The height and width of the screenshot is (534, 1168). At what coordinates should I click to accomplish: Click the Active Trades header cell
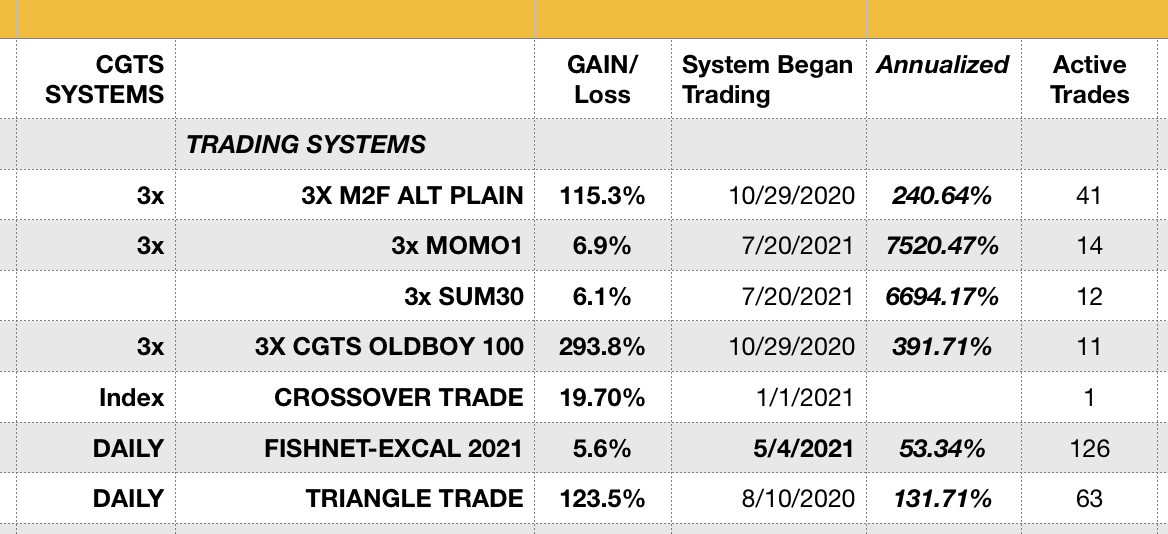coord(1090,80)
